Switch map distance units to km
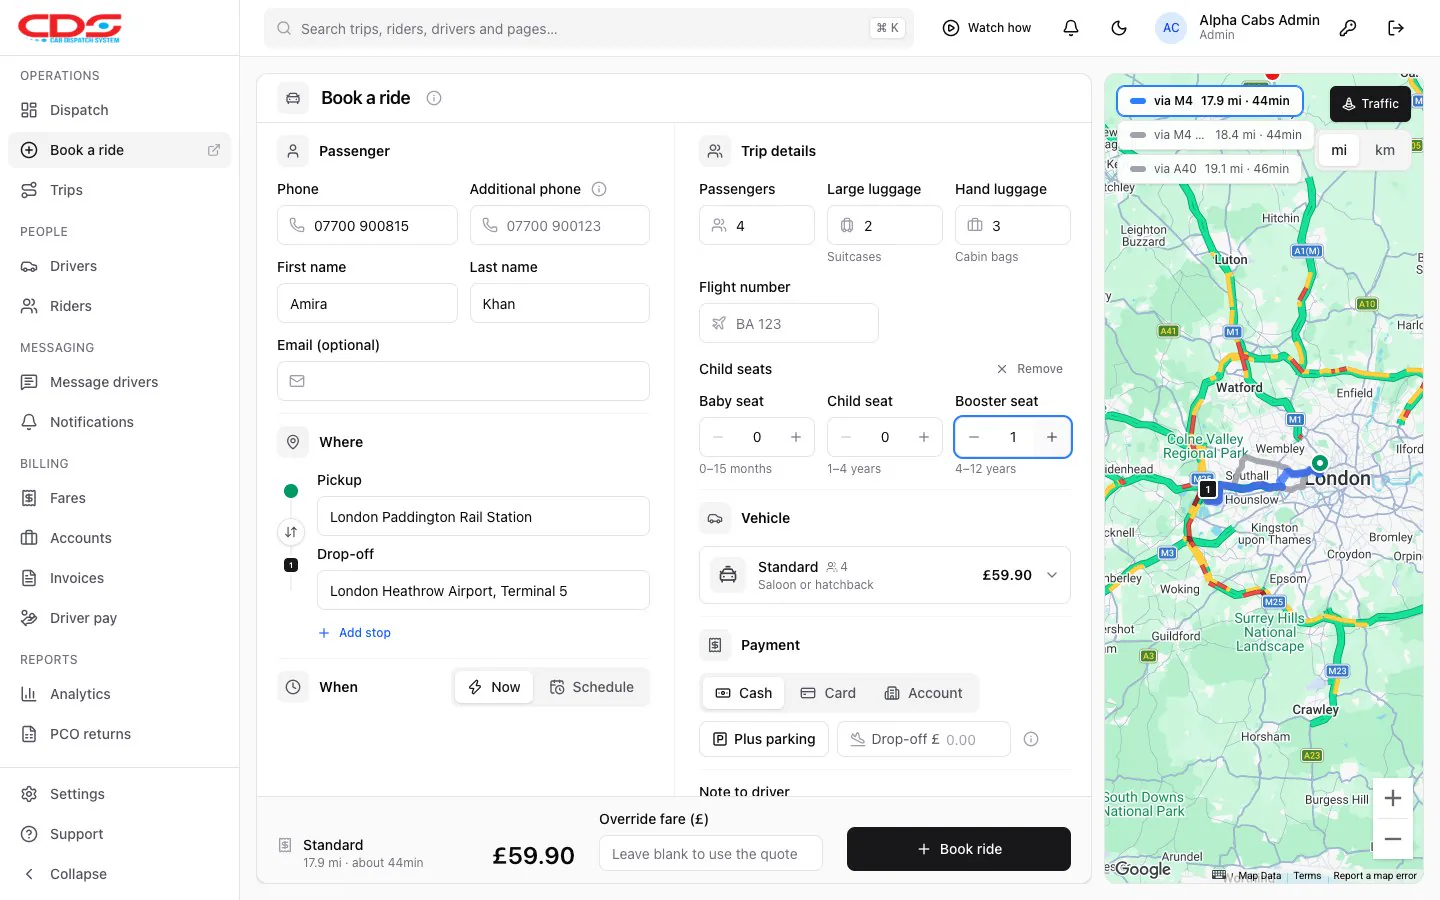 pyautogui.click(x=1385, y=150)
